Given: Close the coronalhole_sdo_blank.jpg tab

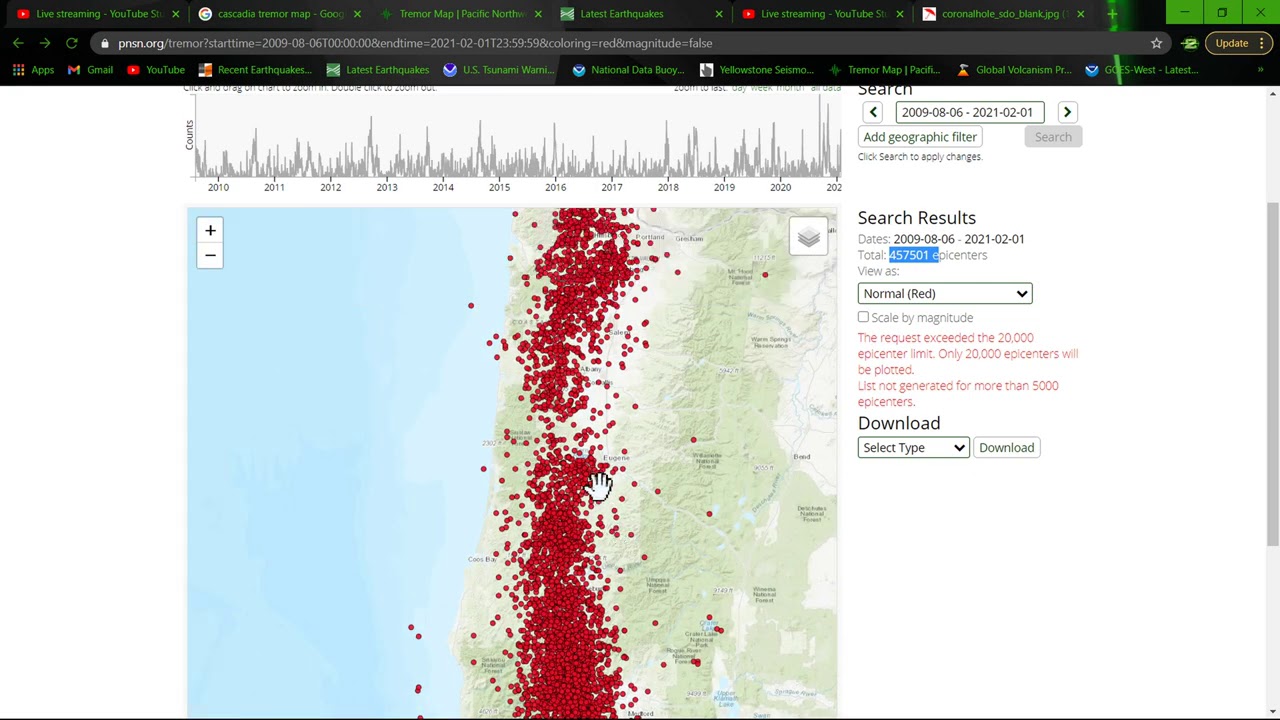Looking at the screenshot, I should click(1080, 14).
